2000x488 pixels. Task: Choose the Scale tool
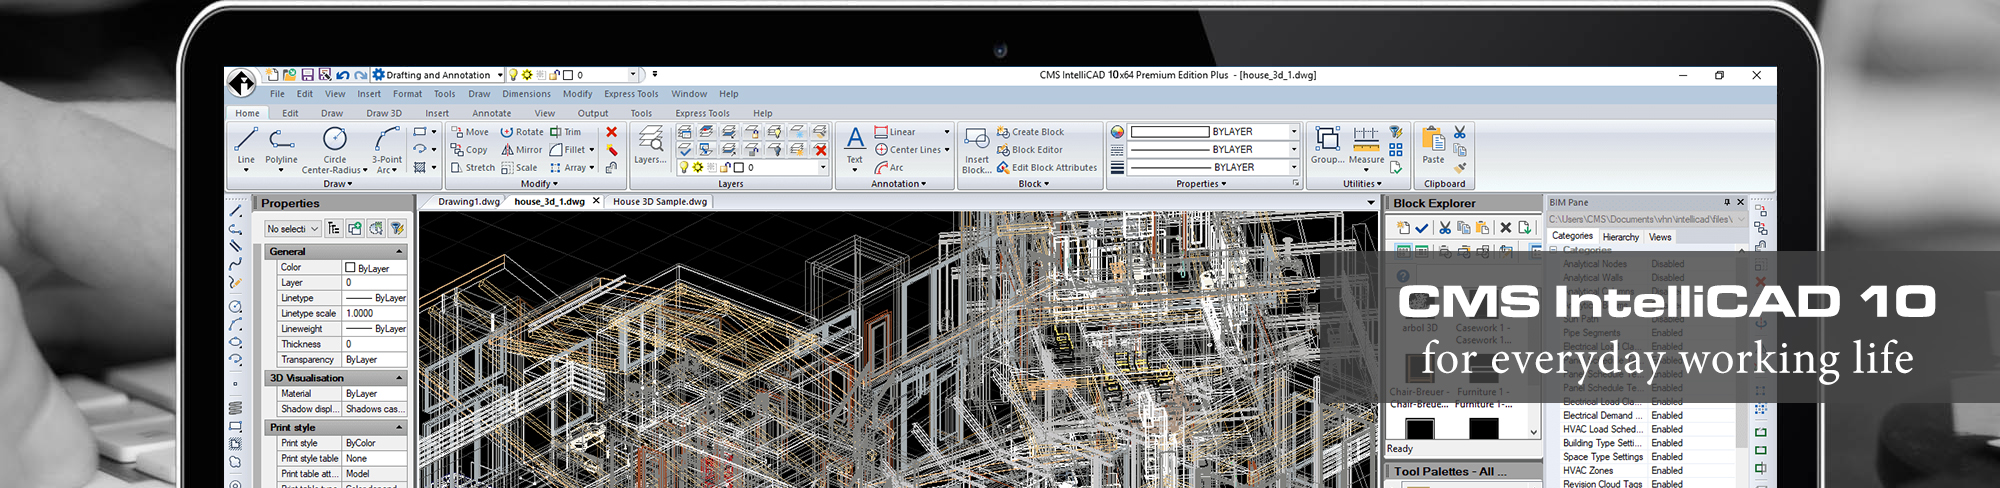[519, 168]
